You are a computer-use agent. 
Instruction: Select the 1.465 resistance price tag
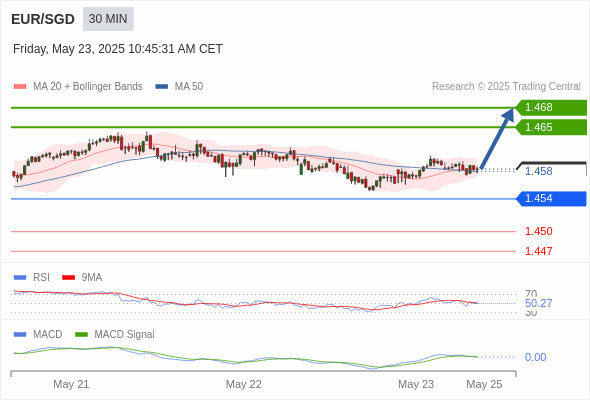tap(551, 127)
